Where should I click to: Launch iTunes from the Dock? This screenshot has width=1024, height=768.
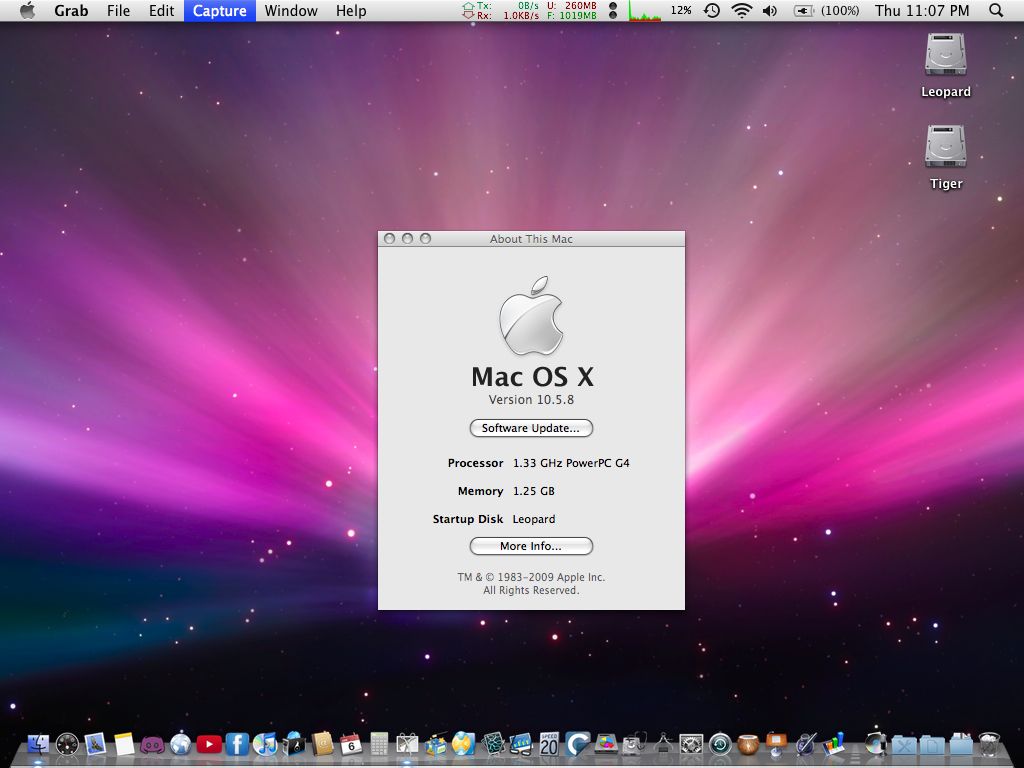point(265,744)
